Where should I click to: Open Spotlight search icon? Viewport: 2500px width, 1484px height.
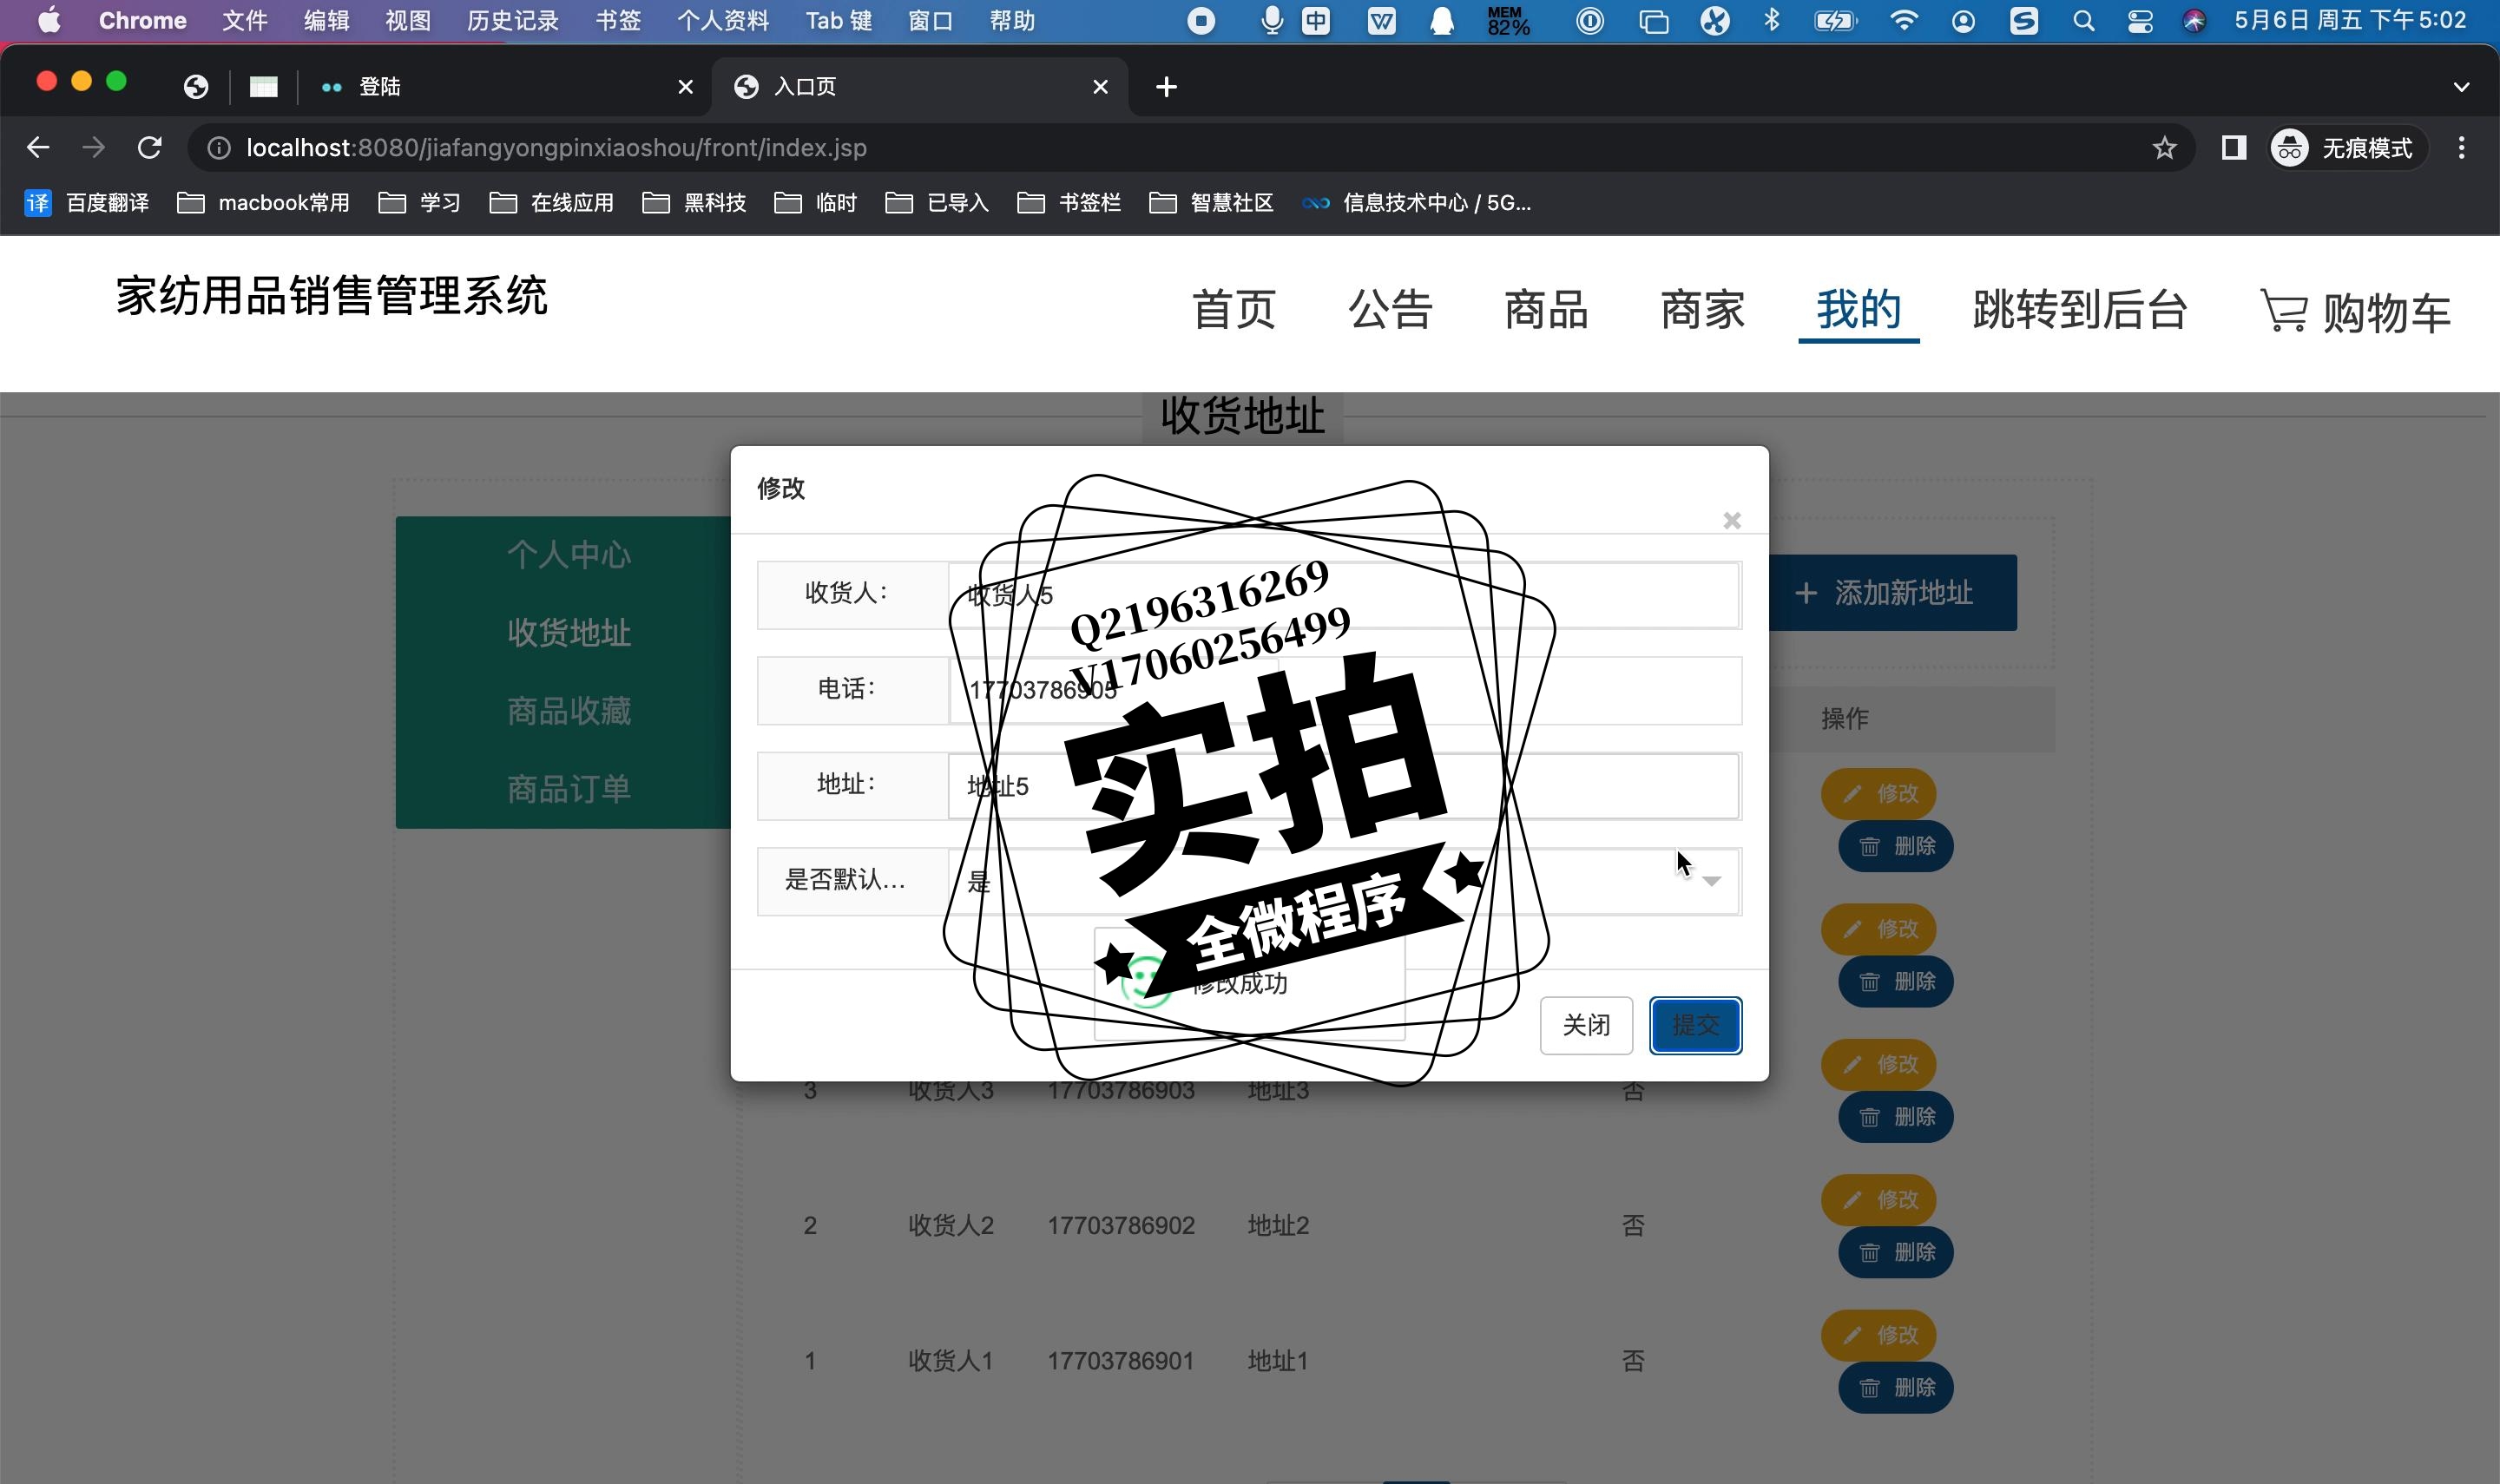point(2083,20)
